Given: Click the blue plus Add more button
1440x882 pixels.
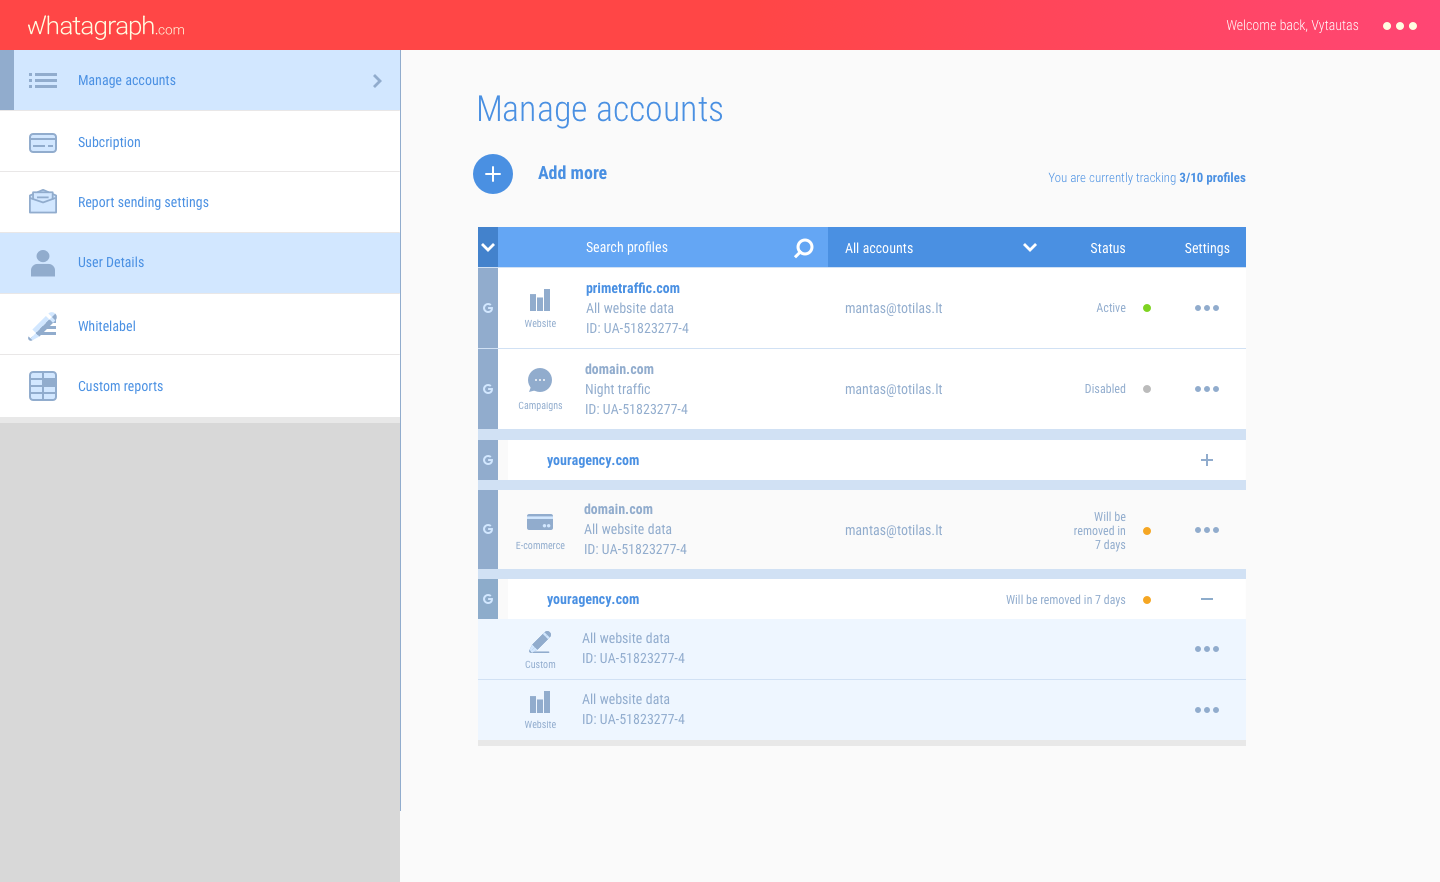Looking at the screenshot, I should pos(493,174).
